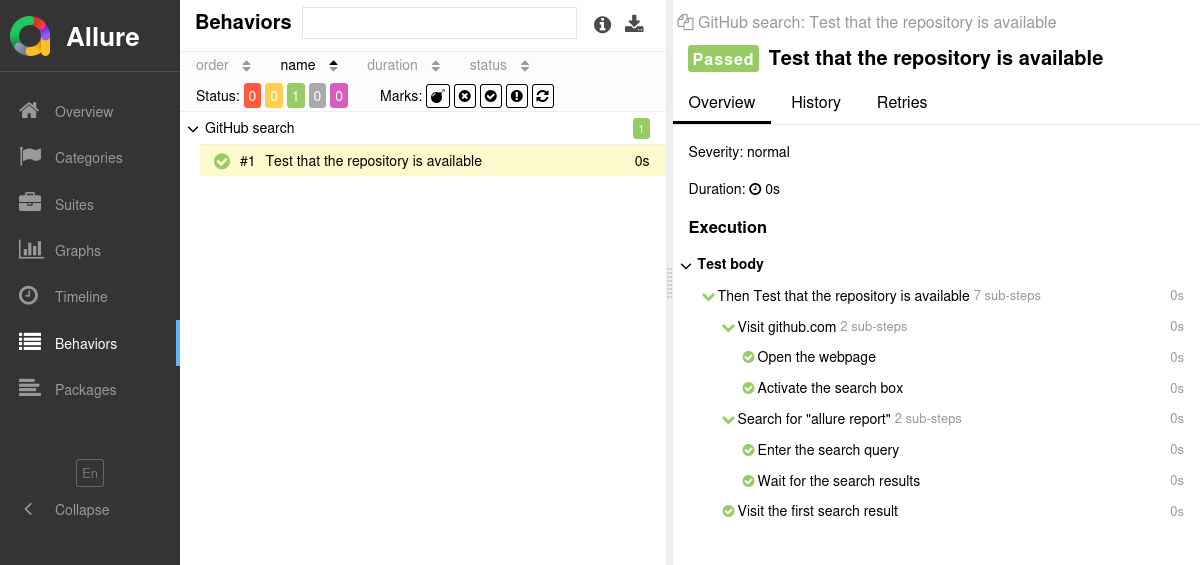Collapse the Visit github.com step
This screenshot has height=565, width=1200.
click(728, 327)
